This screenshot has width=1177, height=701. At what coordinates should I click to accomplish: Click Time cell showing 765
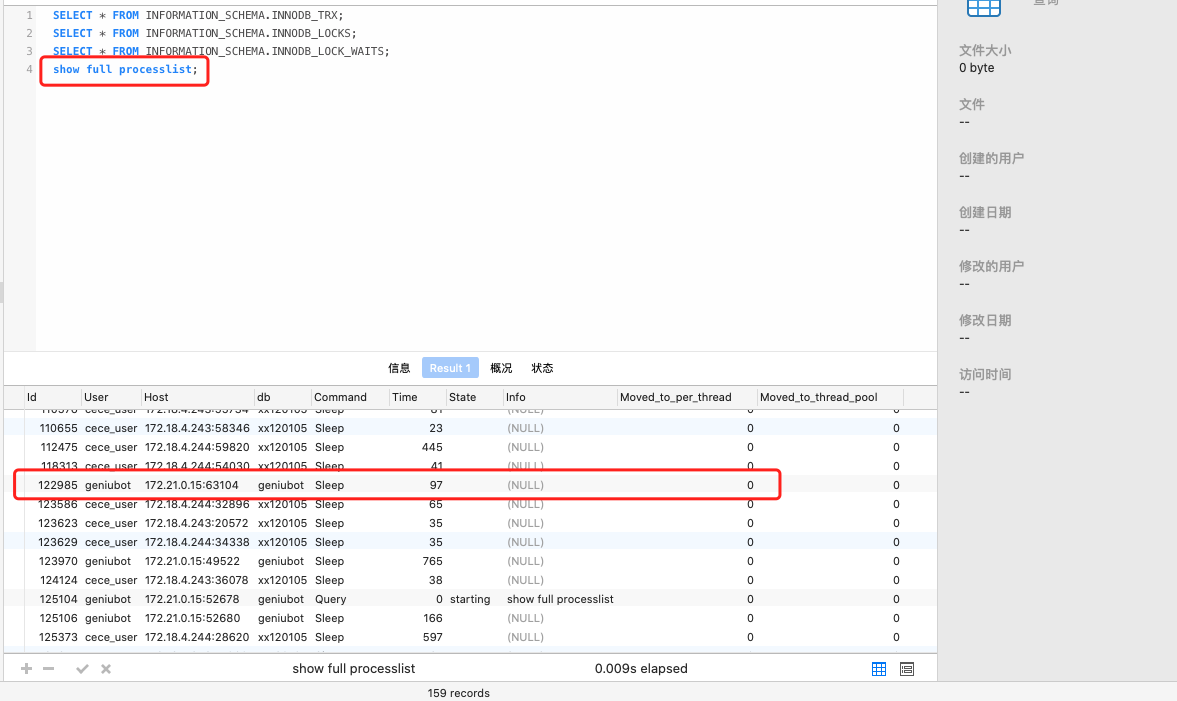point(432,561)
